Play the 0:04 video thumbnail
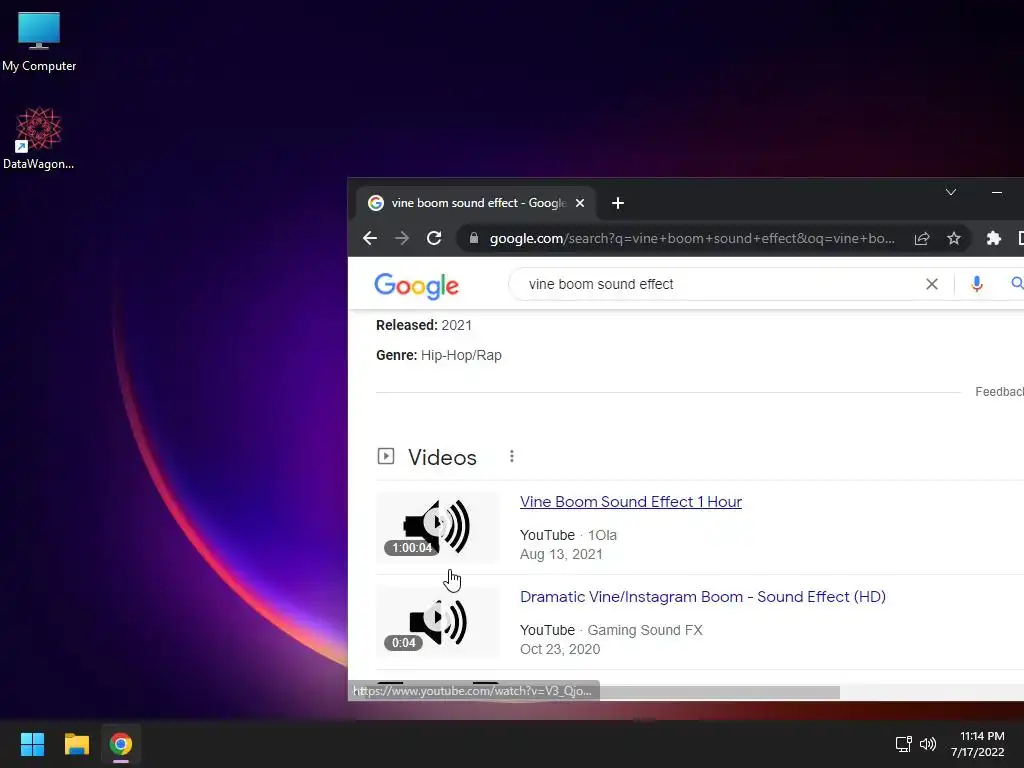1024x768 pixels. click(x=438, y=622)
